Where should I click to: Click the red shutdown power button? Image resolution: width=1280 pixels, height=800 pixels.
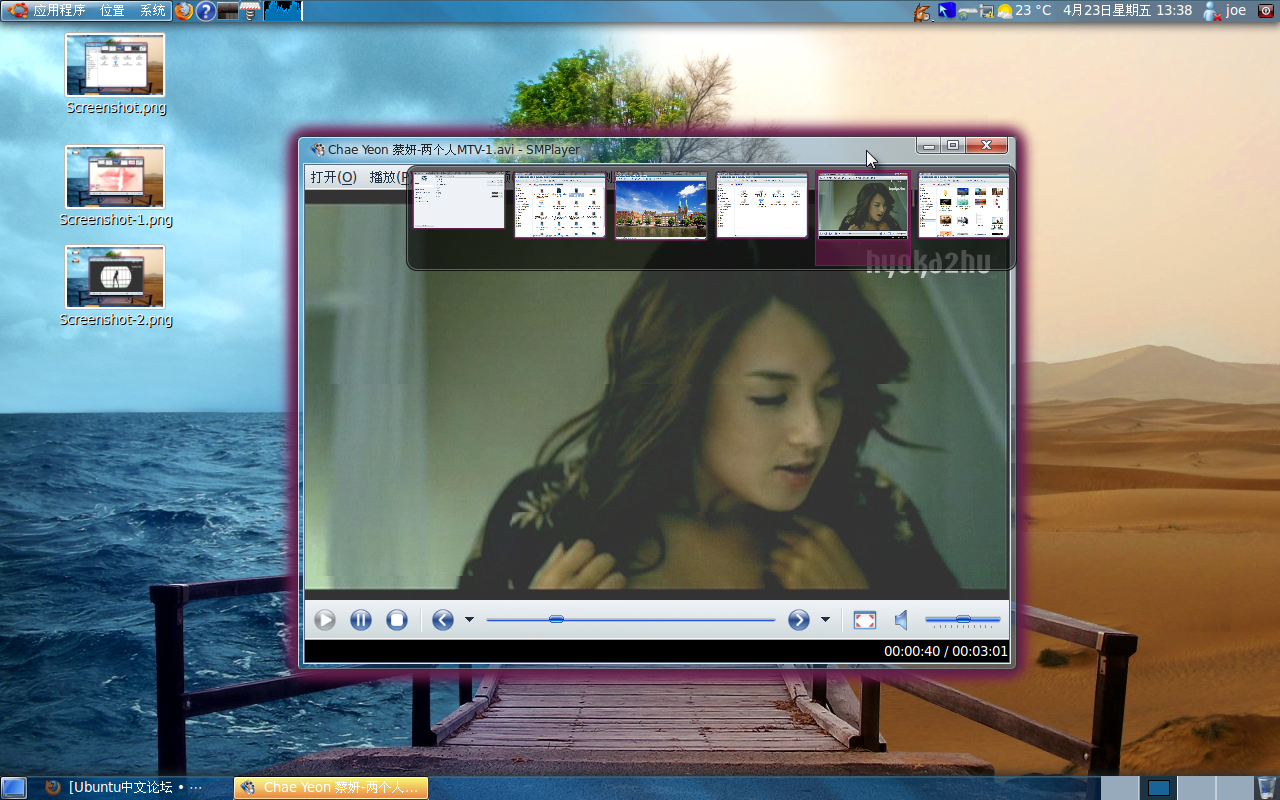[x=1266, y=10]
